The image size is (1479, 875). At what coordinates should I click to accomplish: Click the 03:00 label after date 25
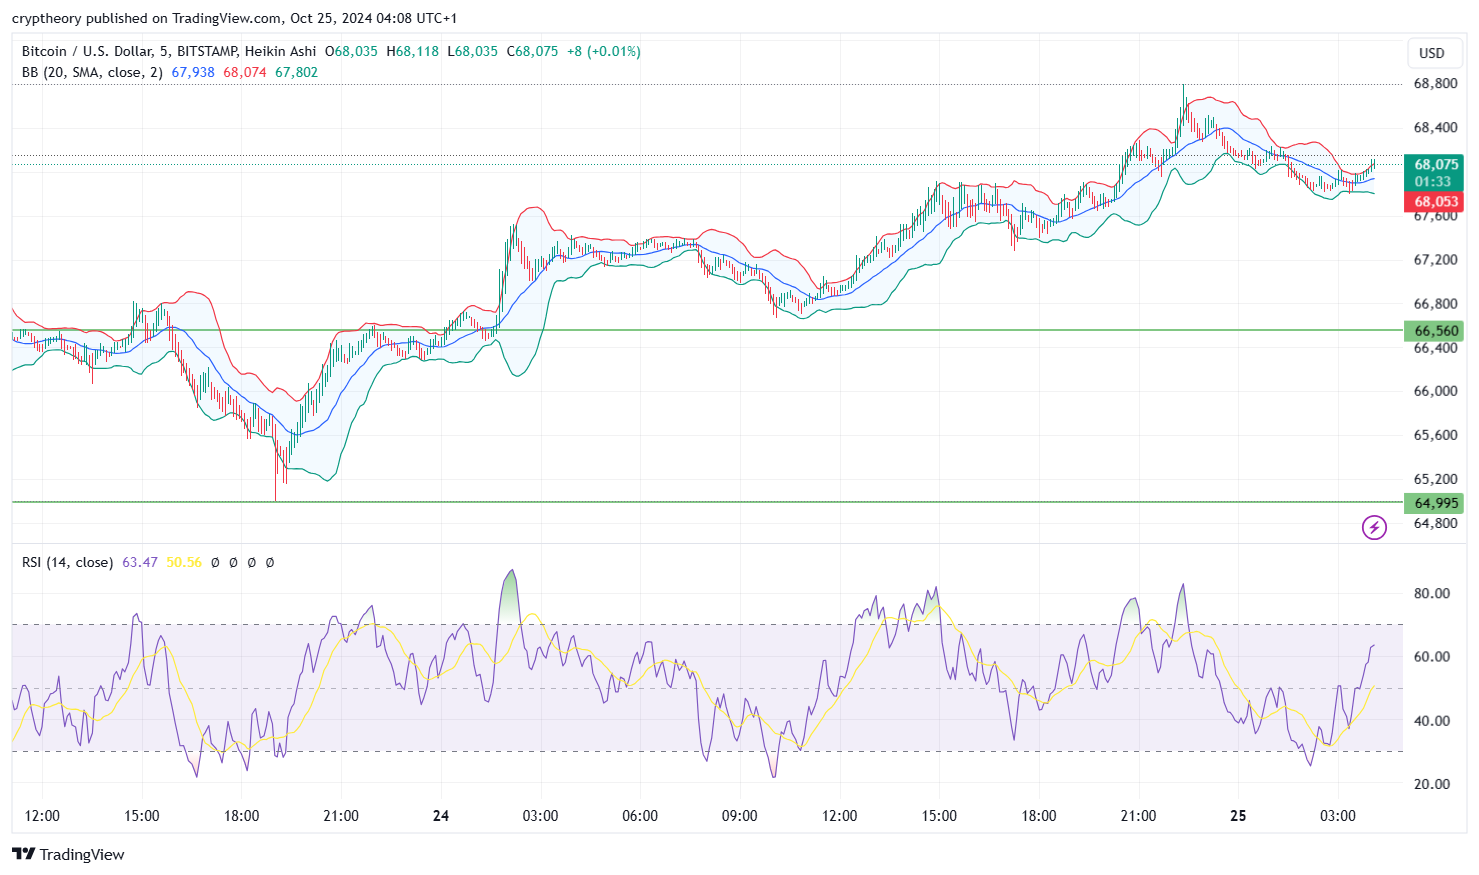click(x=1338, y=816)
